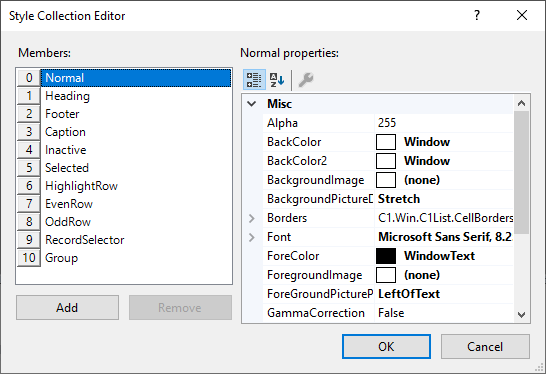Click the BackColor white swatch
Screen dimensions: 546x374
[x=386, y=142]
